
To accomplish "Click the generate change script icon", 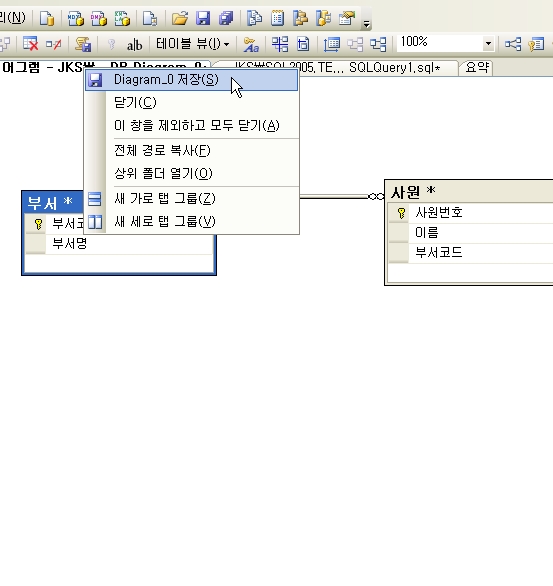I will coord(83,44).
